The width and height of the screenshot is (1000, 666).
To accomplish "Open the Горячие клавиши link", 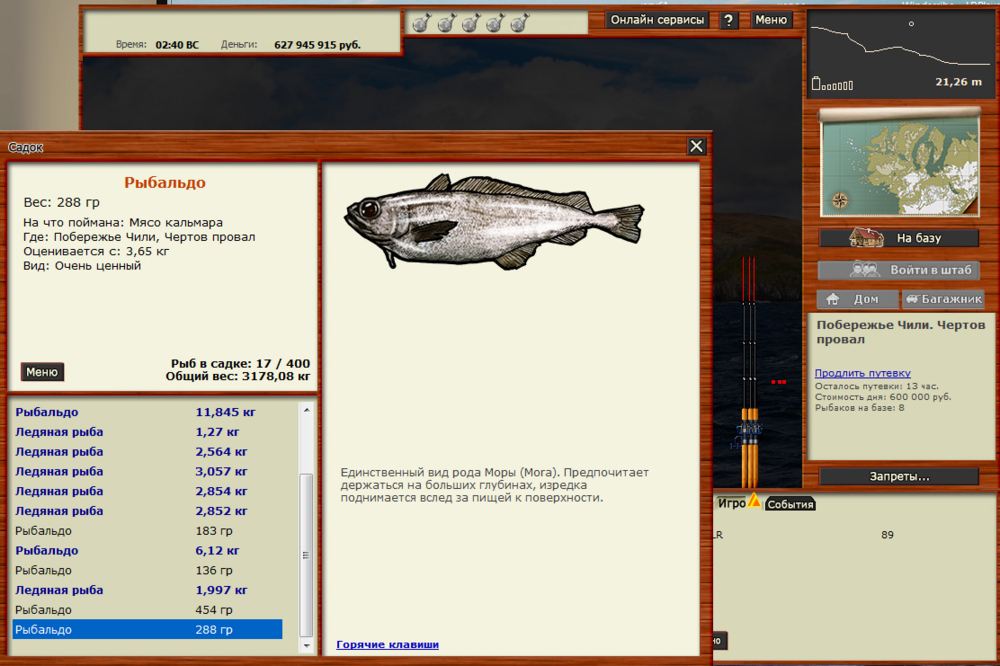I will coord(387,645).
